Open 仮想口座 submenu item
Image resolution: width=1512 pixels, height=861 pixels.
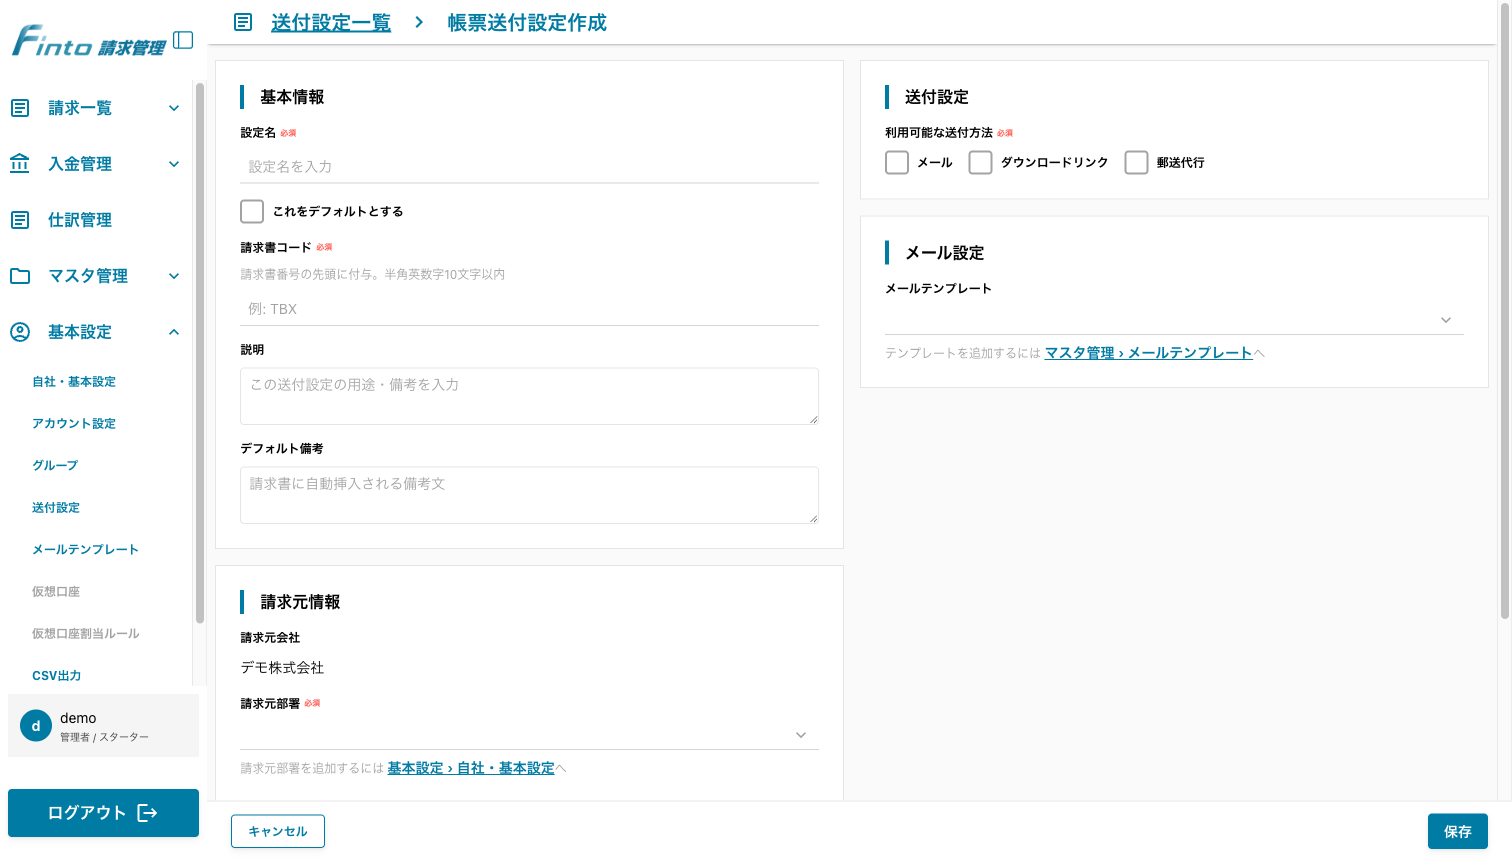56,592
